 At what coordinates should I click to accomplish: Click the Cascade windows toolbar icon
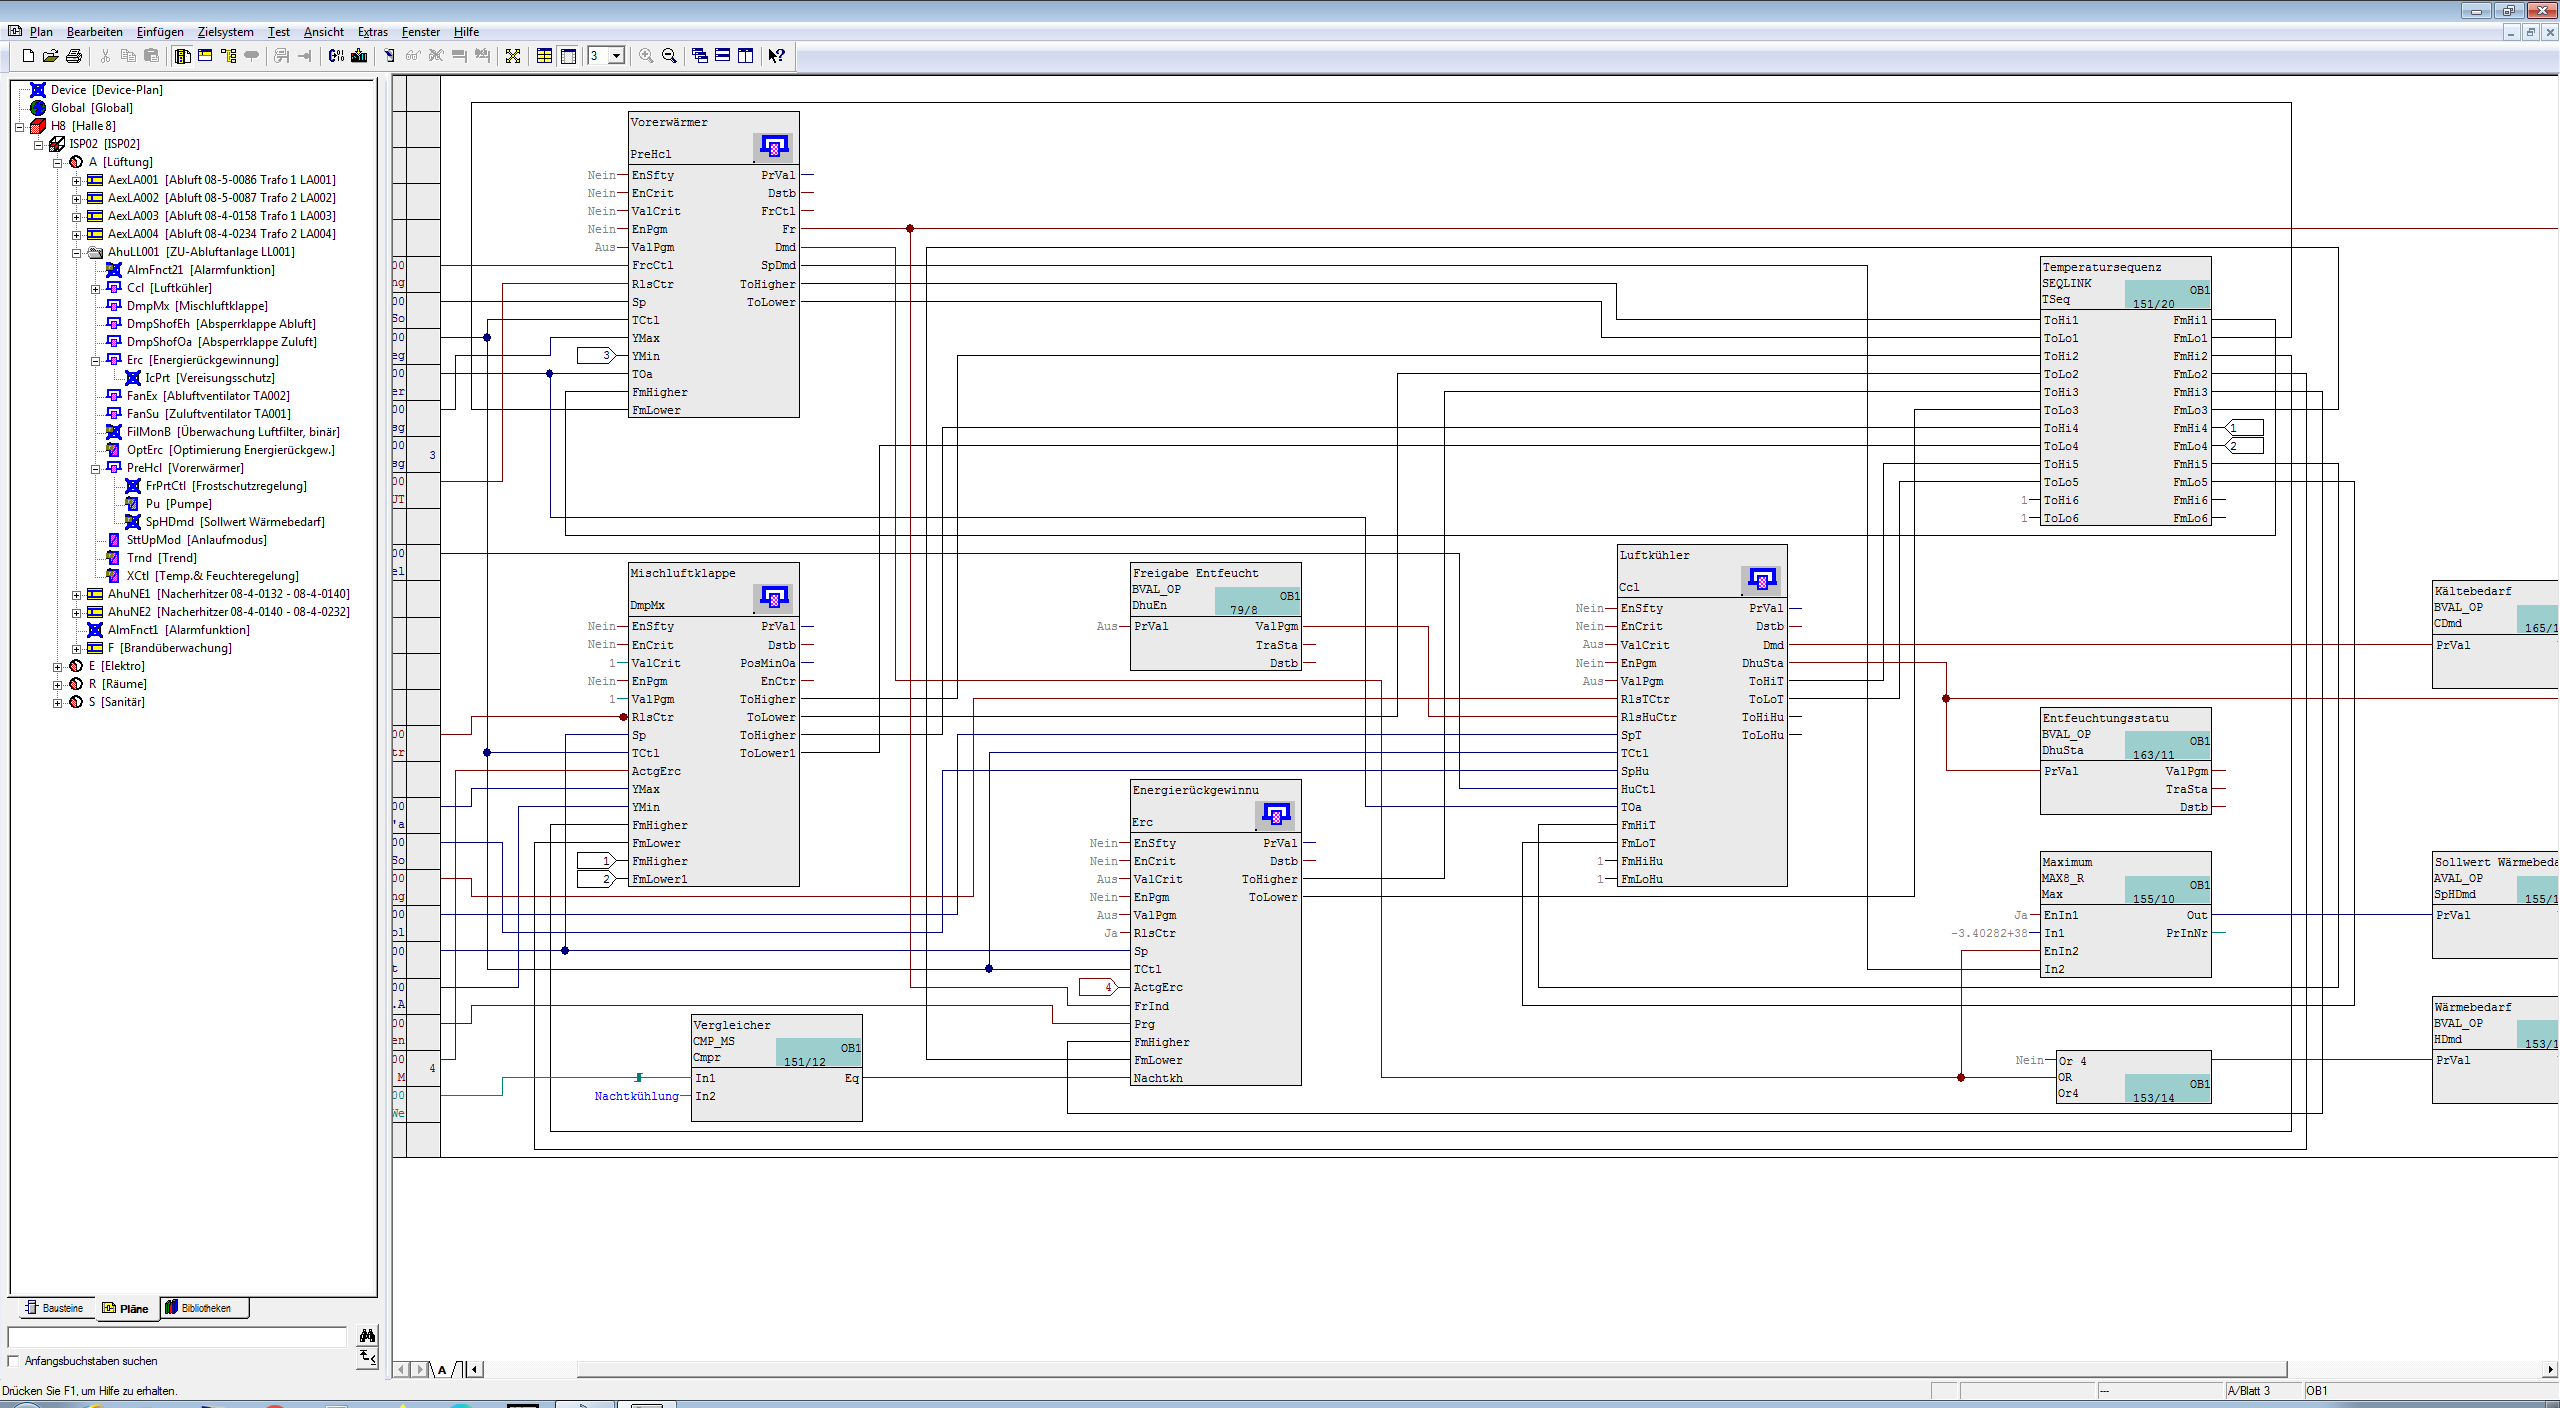coord(699,56)
